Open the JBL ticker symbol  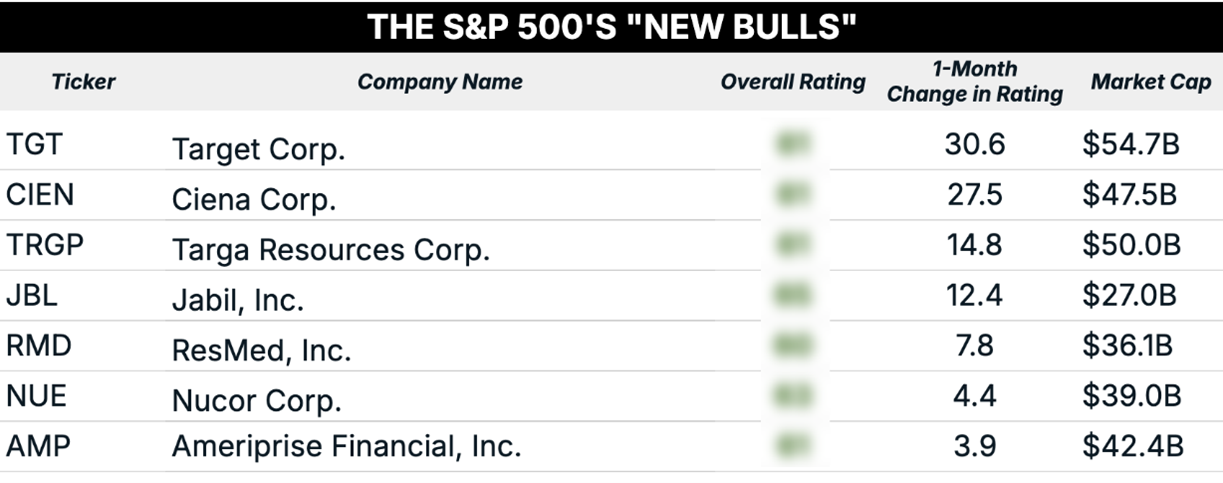coord(32,296)
